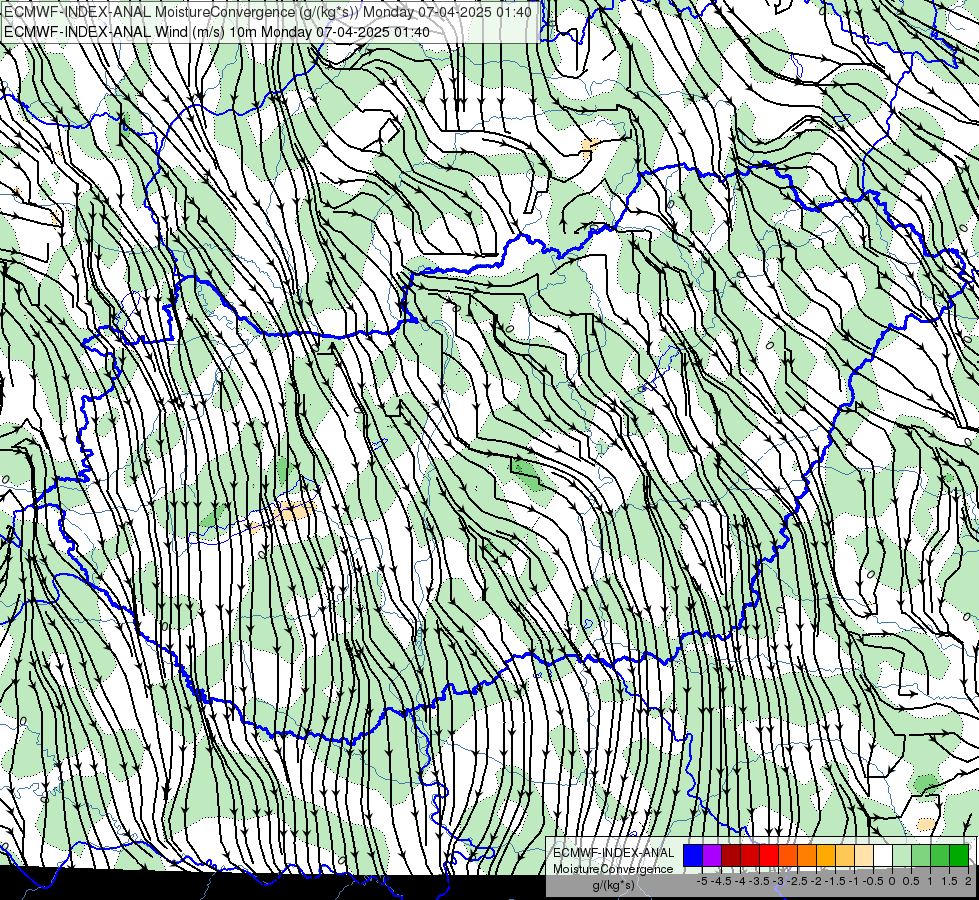Click the MoistureConvergence title line at top
Screen dimensions: 979x900
(x=268, y=12)
